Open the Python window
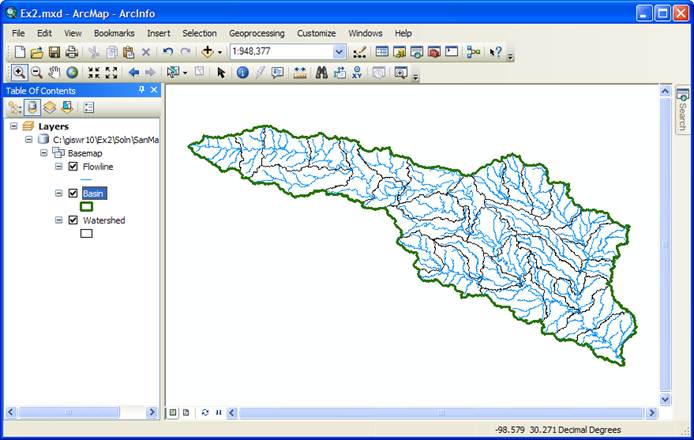Screen dimensions: 694x440 coord(451,52)
